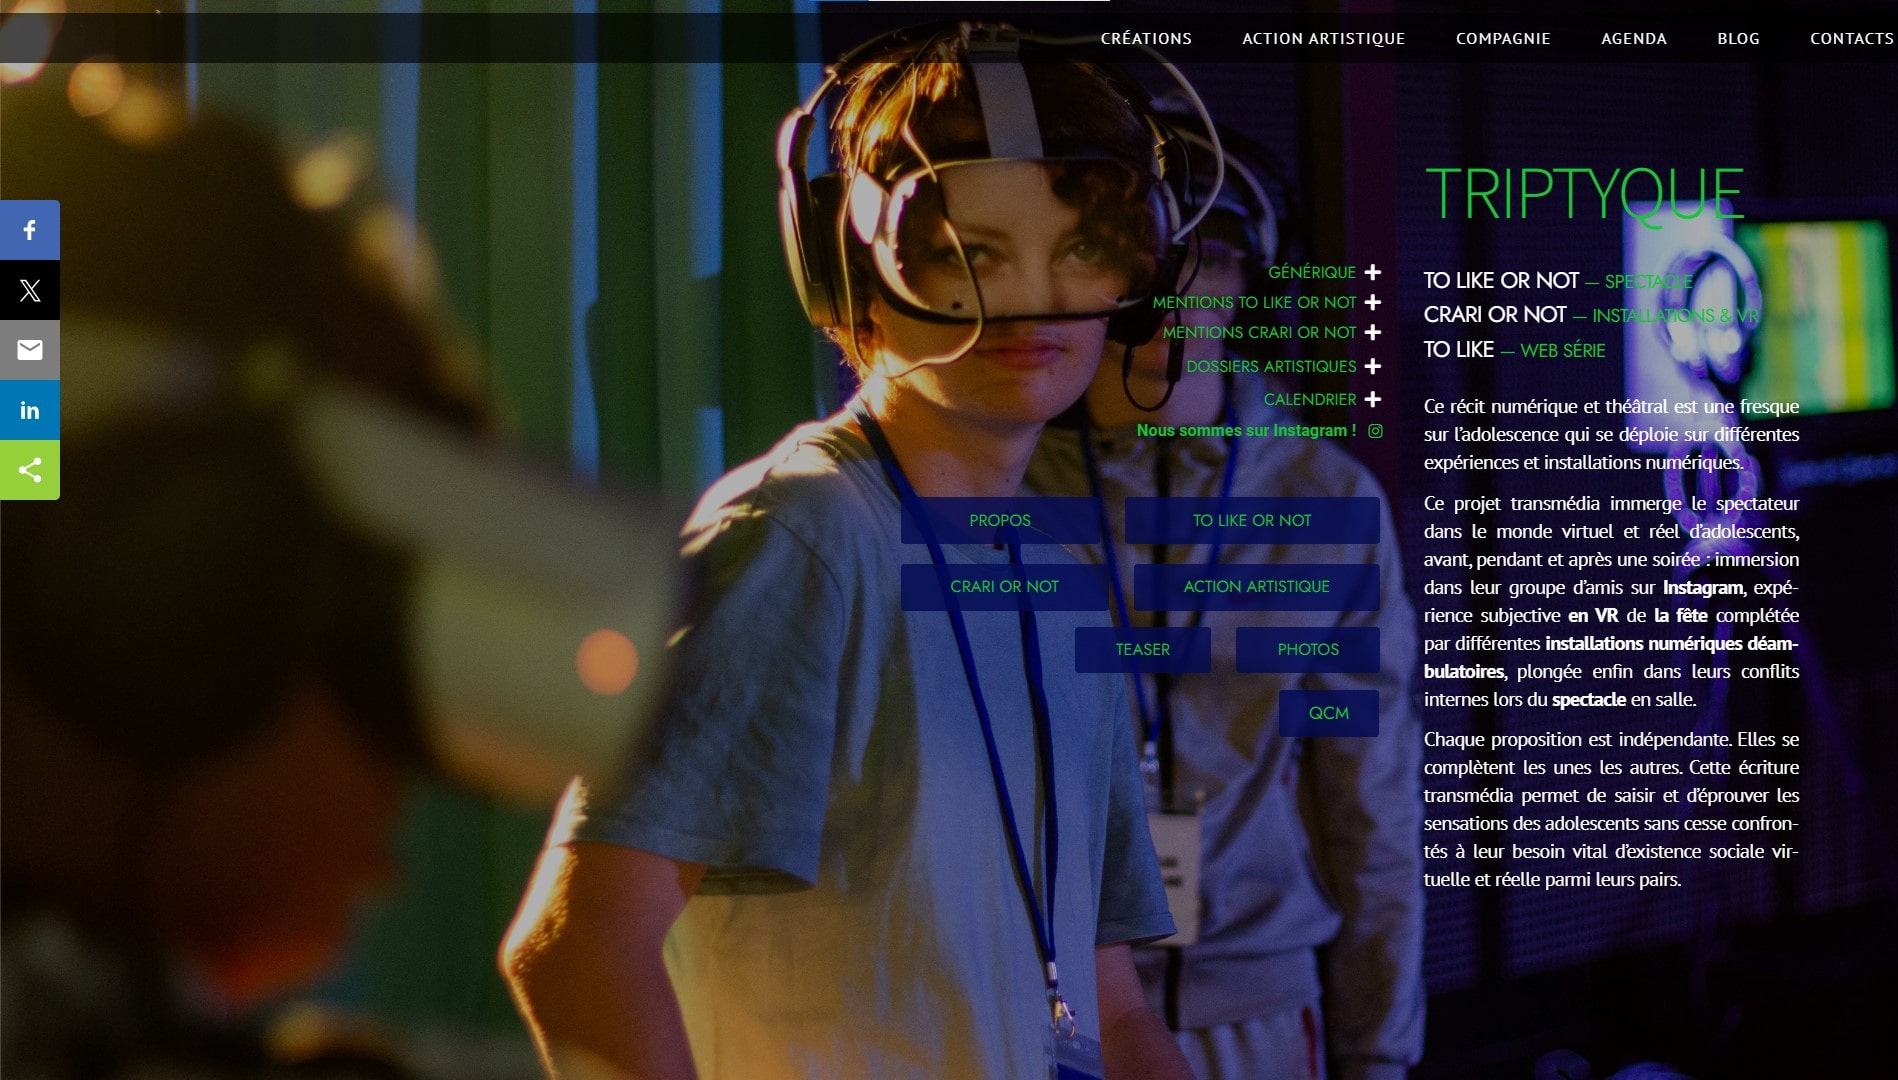
Task: Open the Créations menu
Action: click(x=1145, y=39)
